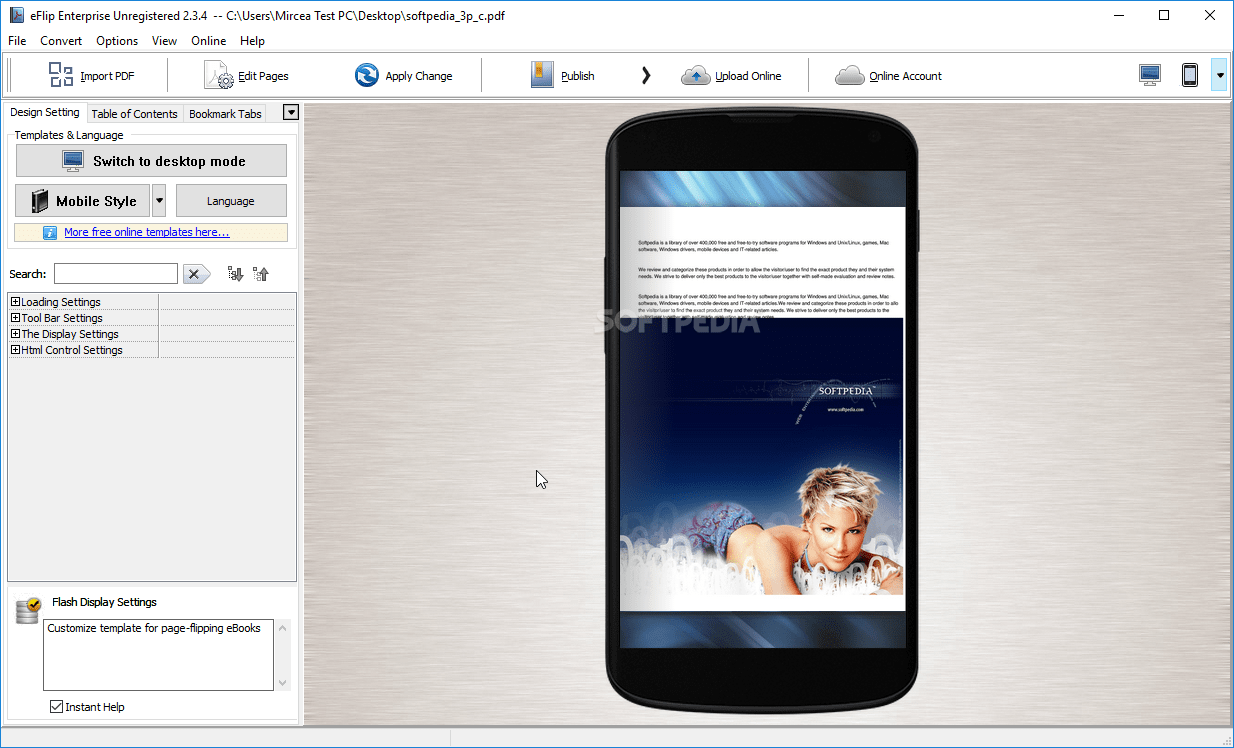Click the info icon beside templates link
1234x748 pixels.
click(50, 232)
